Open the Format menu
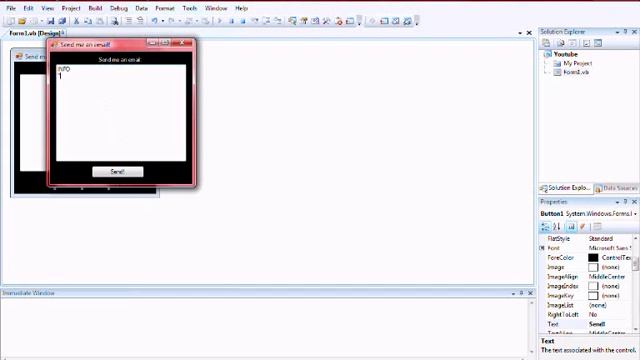The image size is (640, 360). point(165,8)
